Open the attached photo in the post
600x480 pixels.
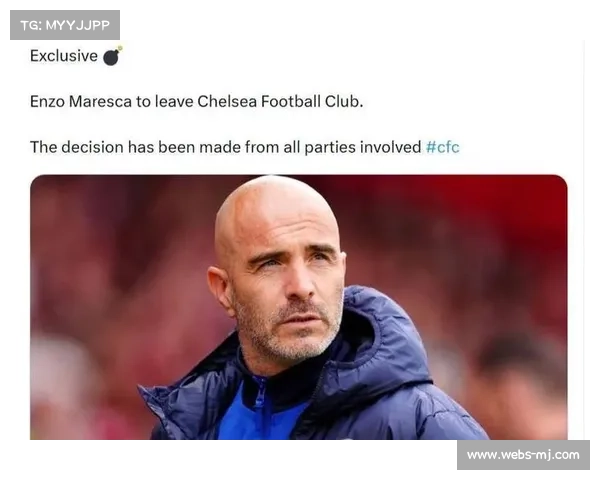pos(298,307)
